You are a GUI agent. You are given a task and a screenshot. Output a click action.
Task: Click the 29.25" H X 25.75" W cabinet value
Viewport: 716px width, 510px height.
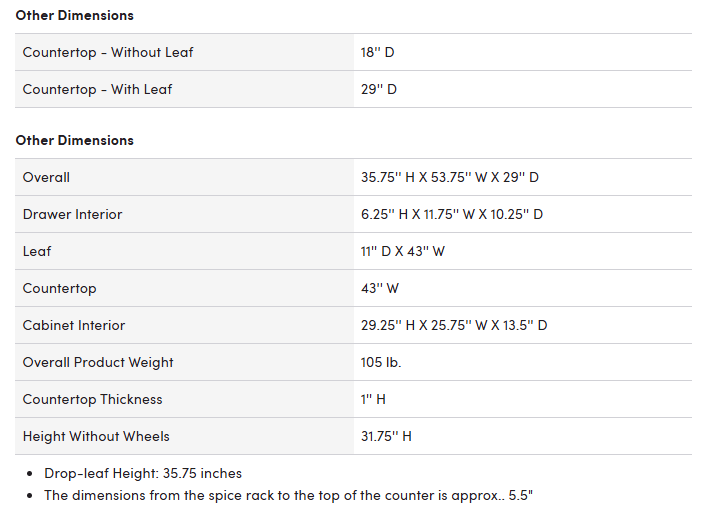point(454,326)
